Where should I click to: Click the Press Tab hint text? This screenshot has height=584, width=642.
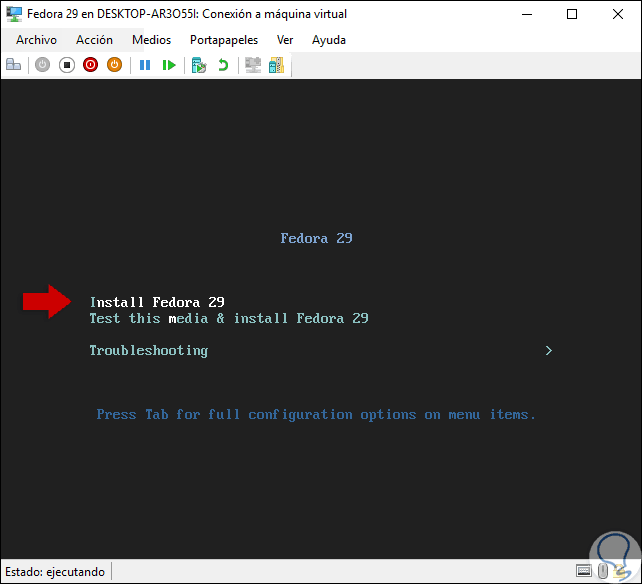click(316, 415)
